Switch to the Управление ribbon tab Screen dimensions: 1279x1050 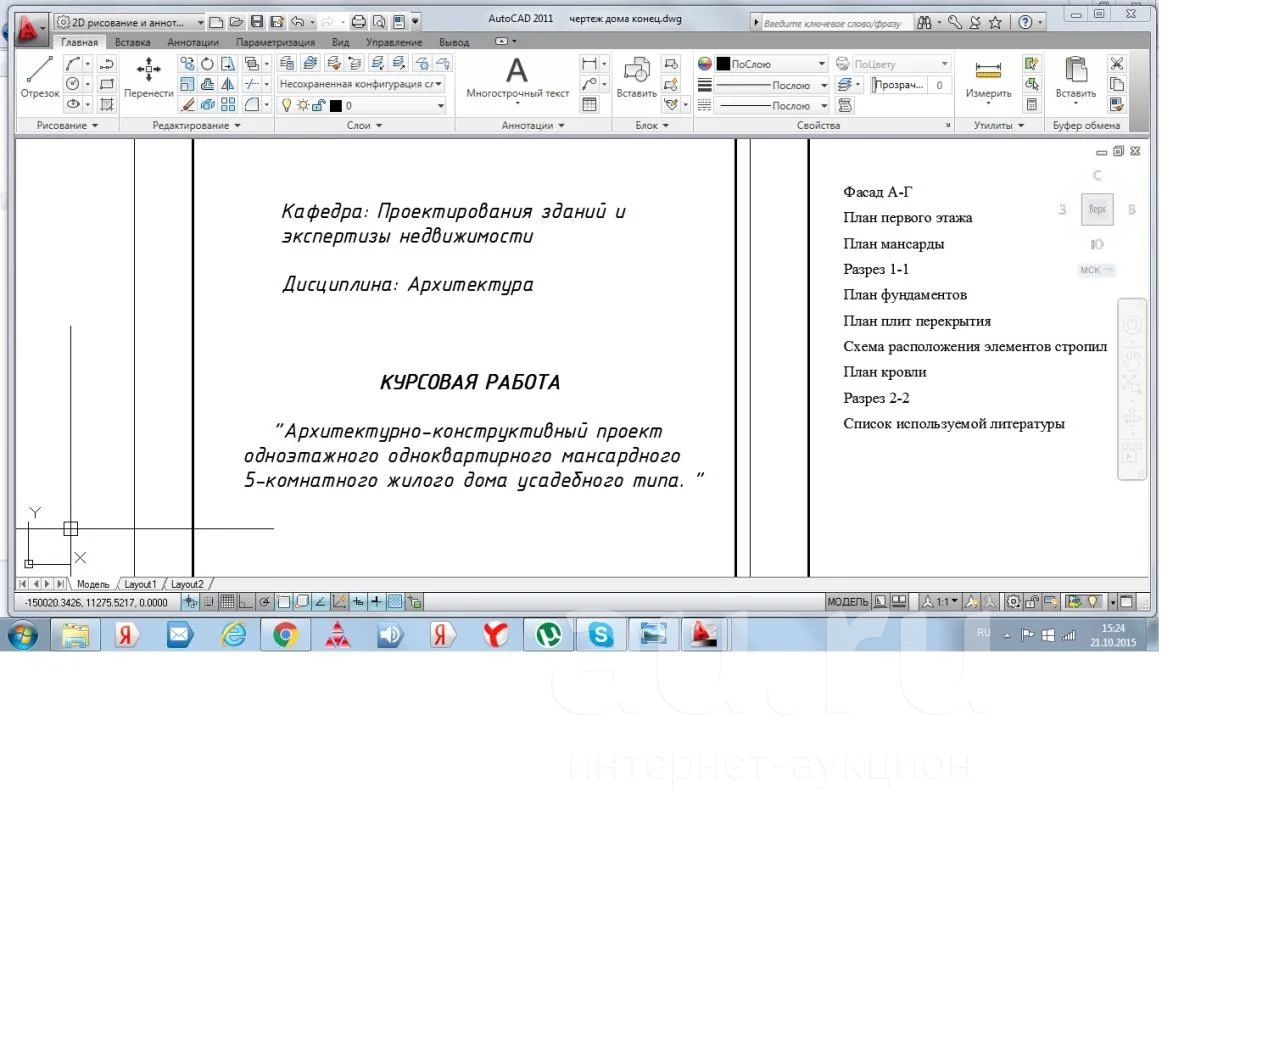[394, 42]
